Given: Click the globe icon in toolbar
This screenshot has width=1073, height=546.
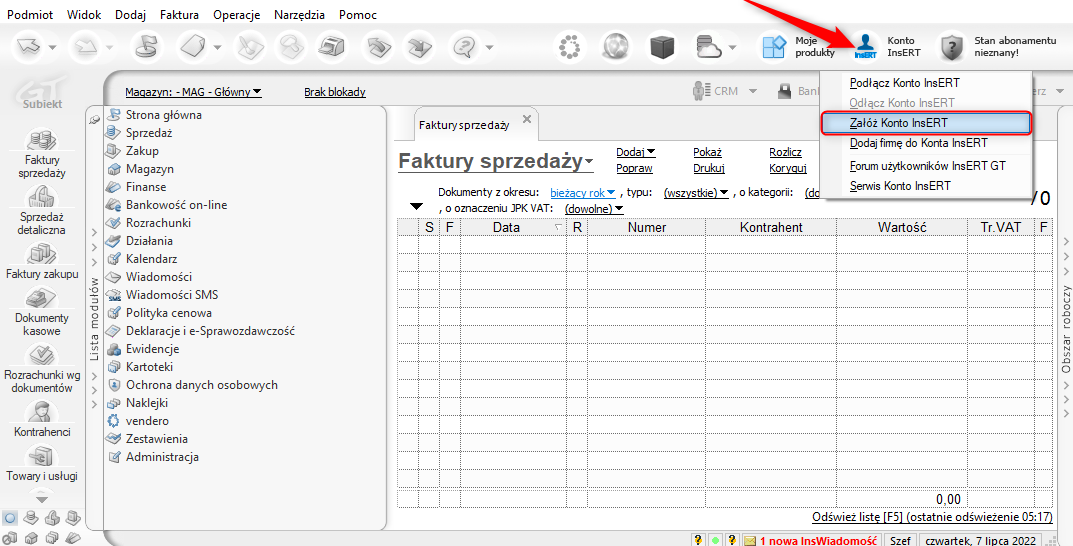Looking at the screenshot, I should (x=616, y=47).
